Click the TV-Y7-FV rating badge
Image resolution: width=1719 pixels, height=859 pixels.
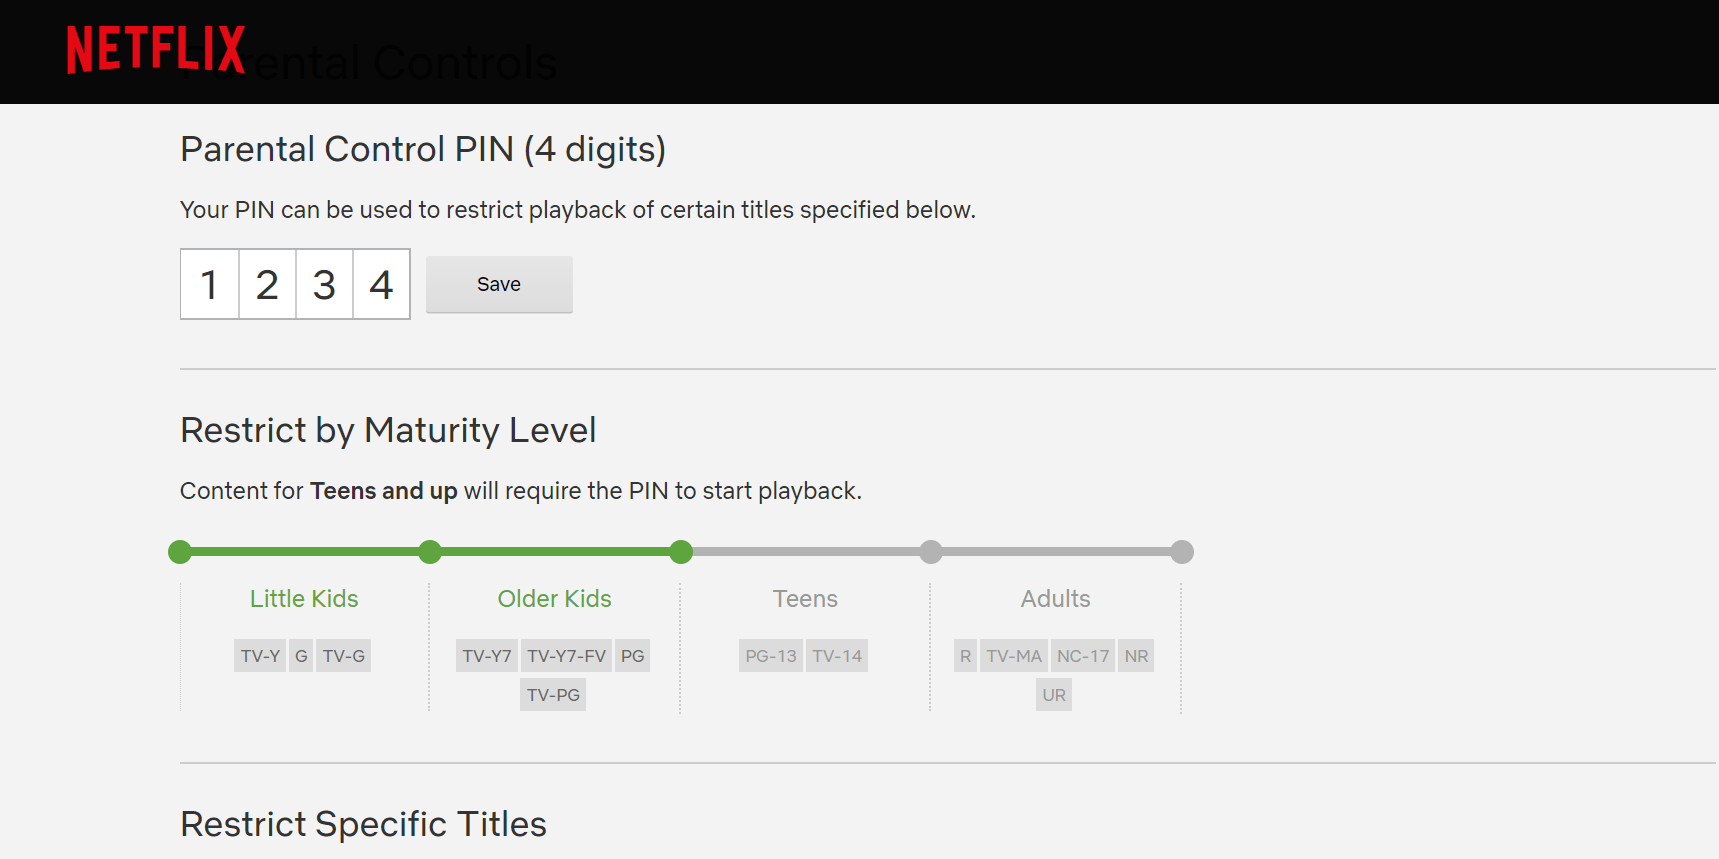click(567, 655)
